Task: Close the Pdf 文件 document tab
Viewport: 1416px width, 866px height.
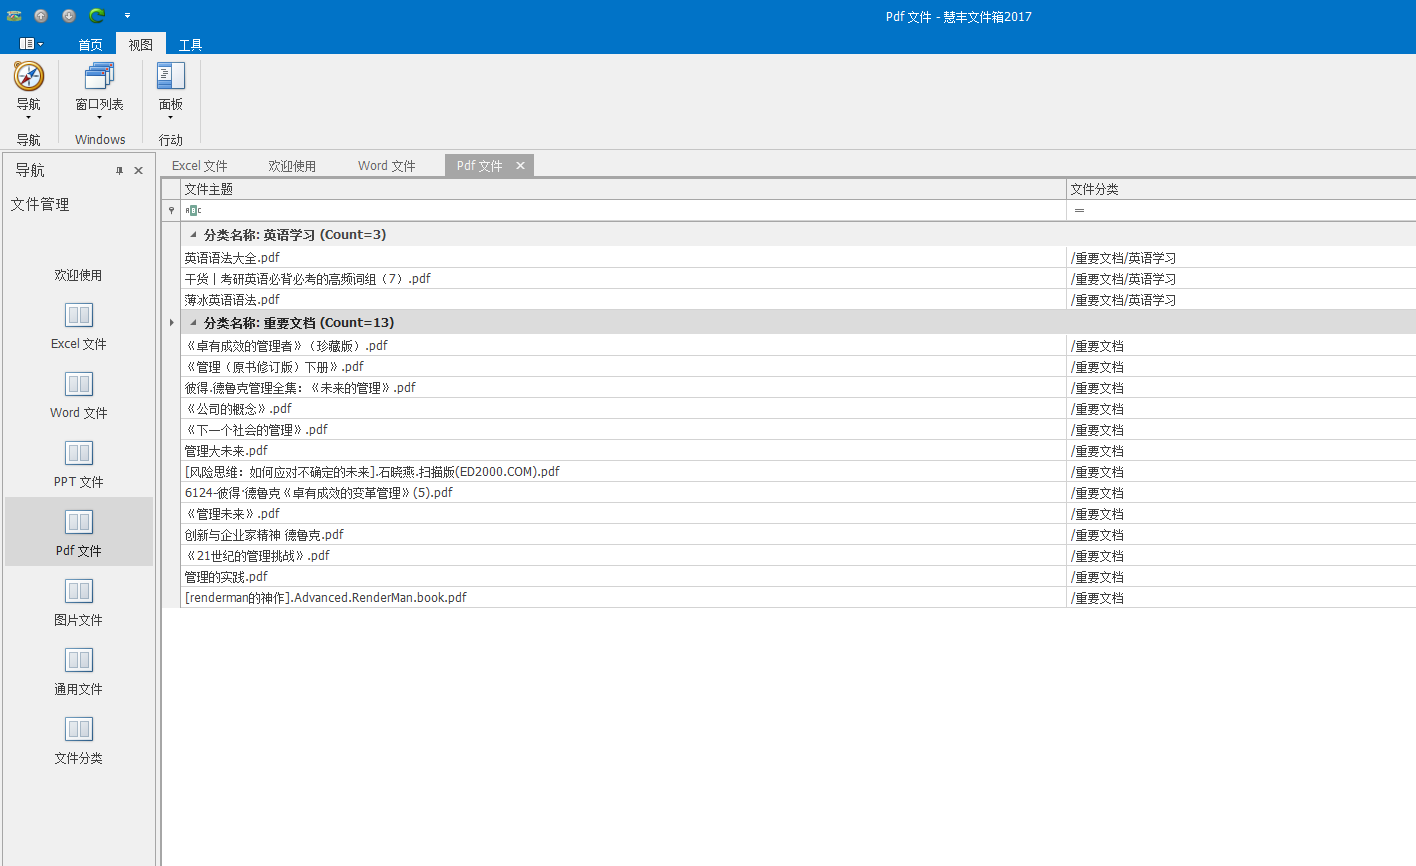Action: [520, 166]
